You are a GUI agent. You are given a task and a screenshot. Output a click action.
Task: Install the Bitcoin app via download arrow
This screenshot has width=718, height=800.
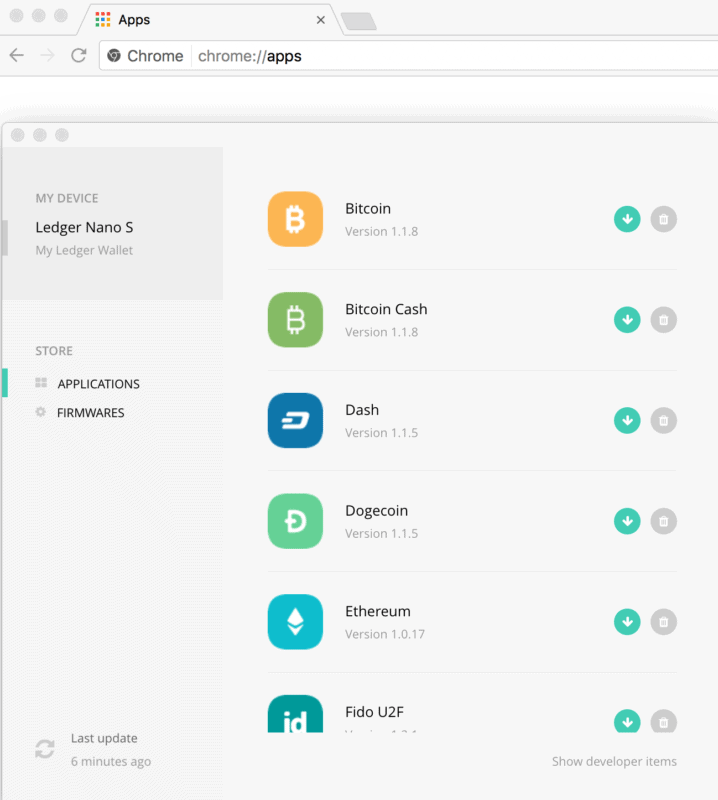click(627, 219)
